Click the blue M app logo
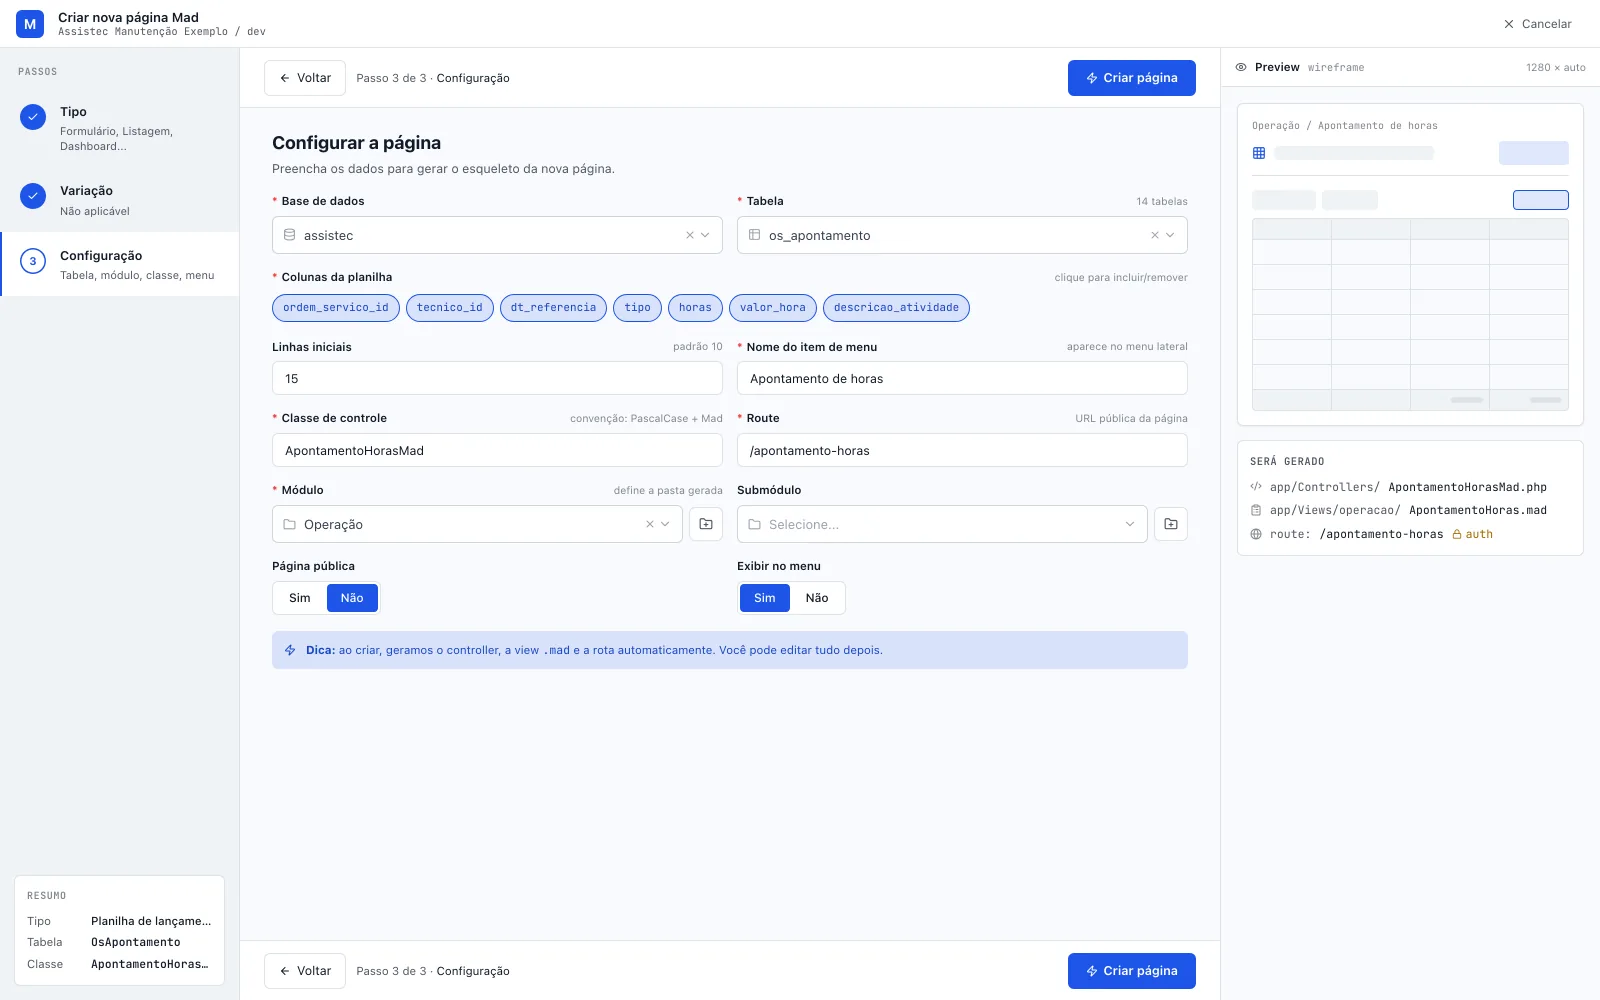Viewport: 1600px width, 1000px height. pyautogui.click(x=30, y=24)
